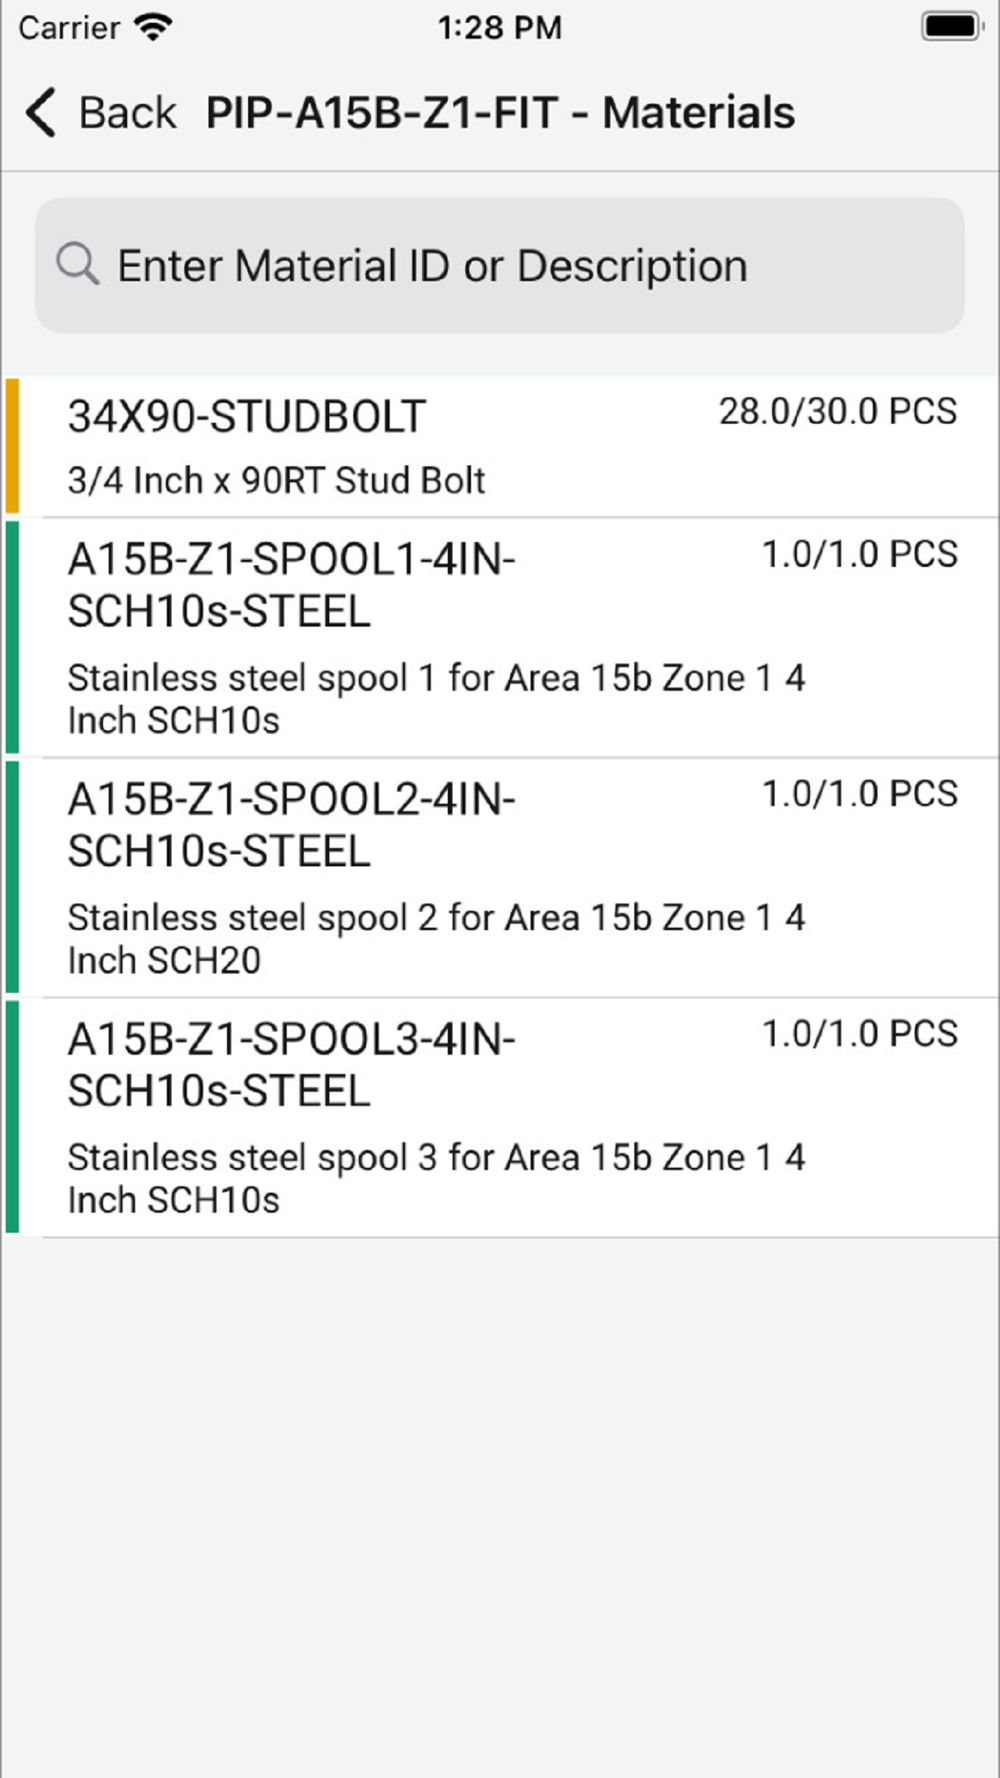The width and height of the screenshot is (1000, 1778).
Task: Select the Stainless steel spool 2 description
Action: click(x=436, y=939)
